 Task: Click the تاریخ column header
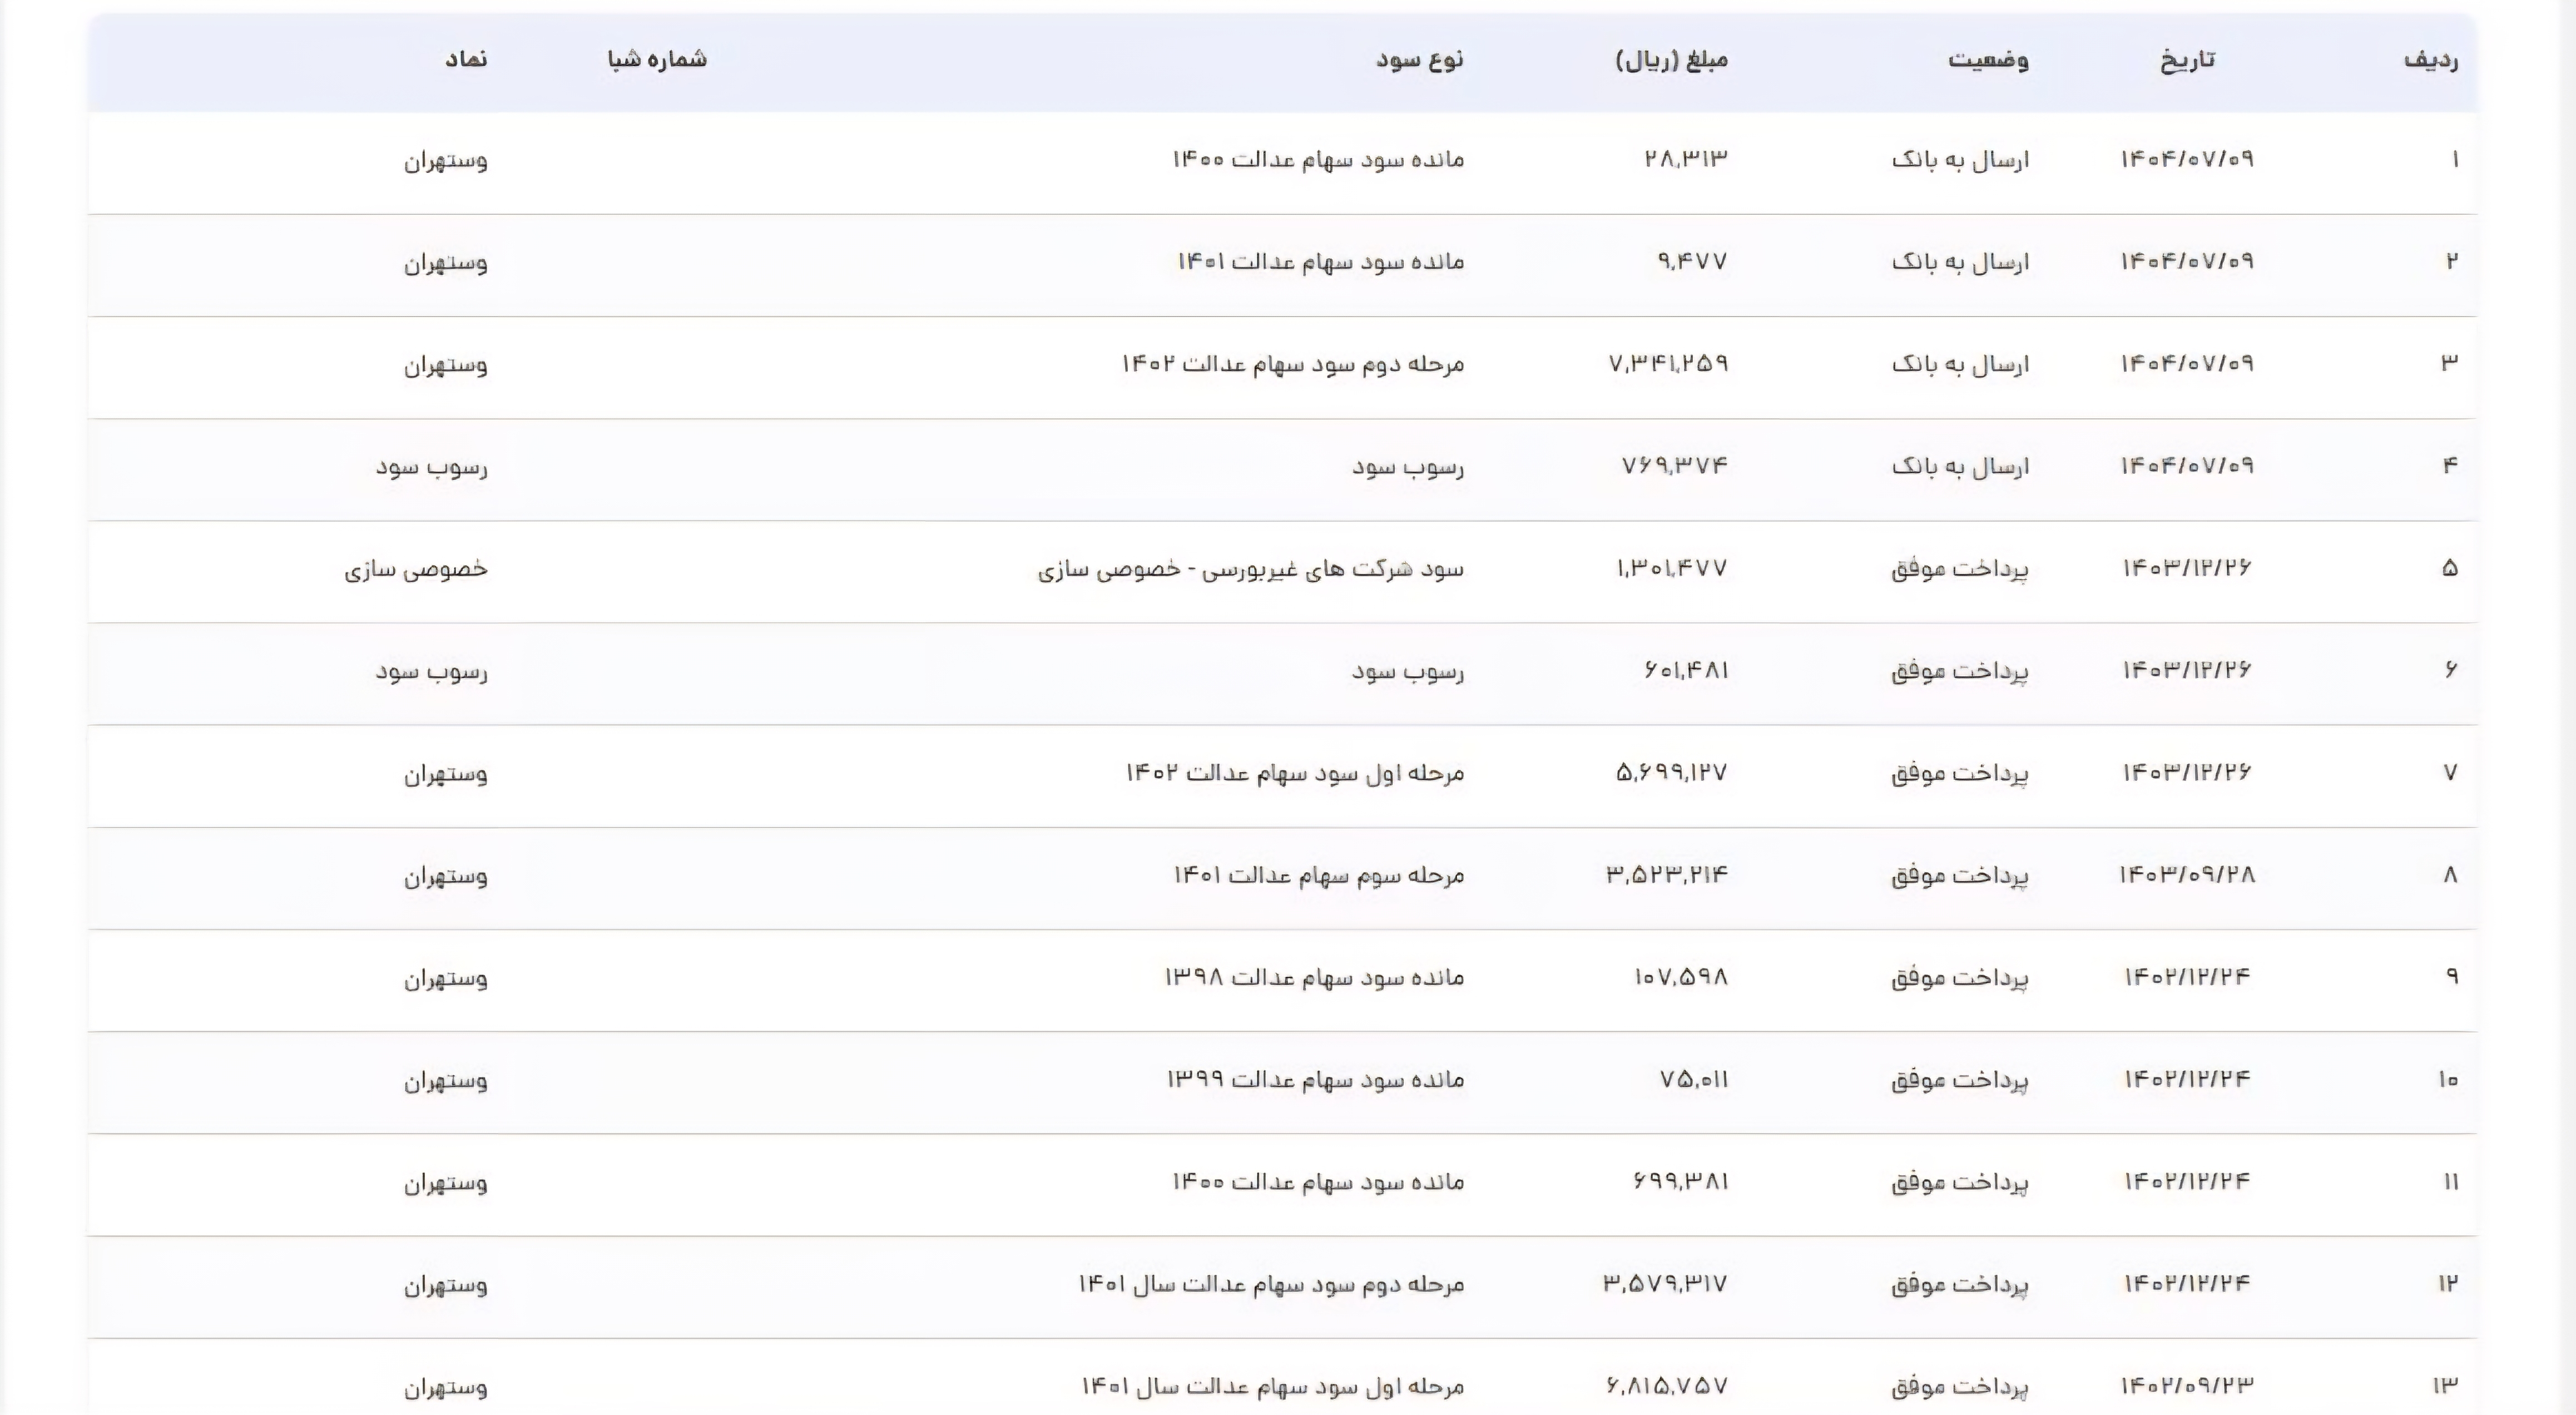click(x=2187, y=60)
